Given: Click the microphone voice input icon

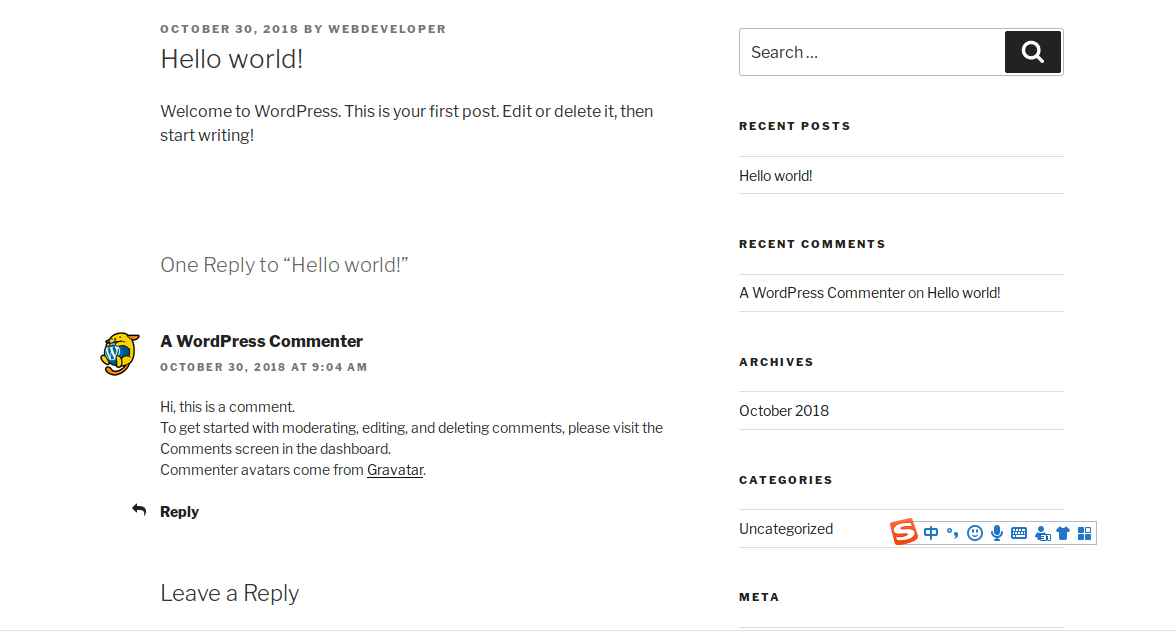Looking at the screenshot, I should pyautogui.click(x=997, y=533).
